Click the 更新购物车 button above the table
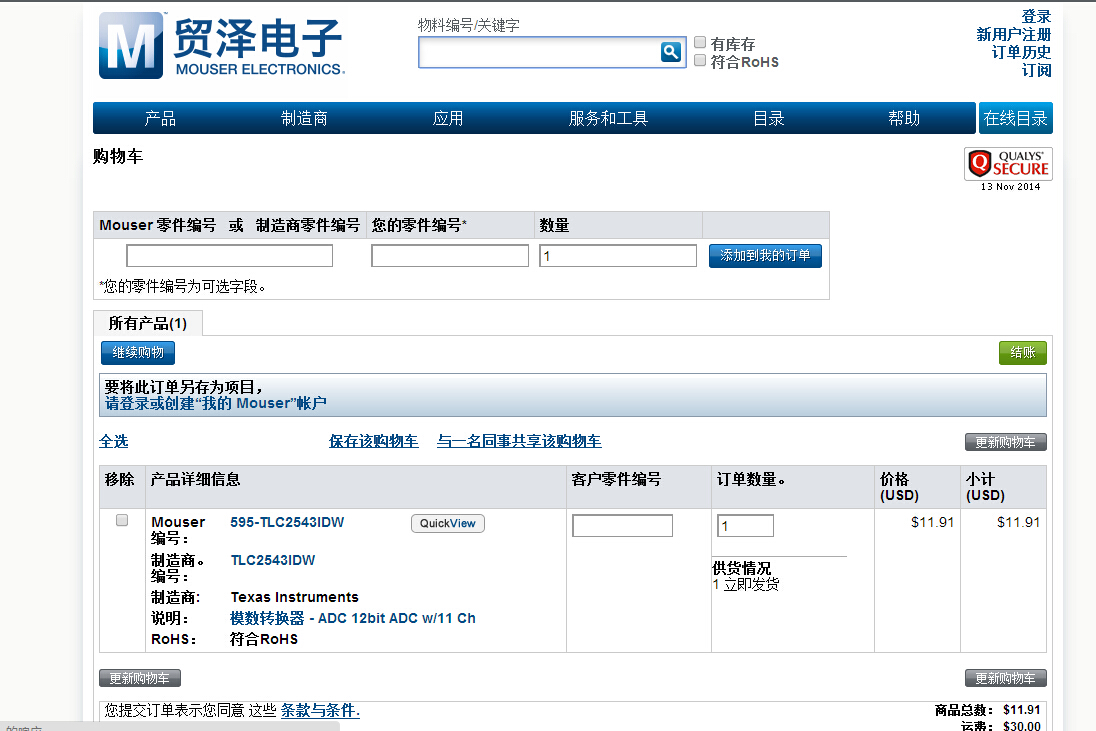Screen dimensions: 1096x731 point(1006,442)
